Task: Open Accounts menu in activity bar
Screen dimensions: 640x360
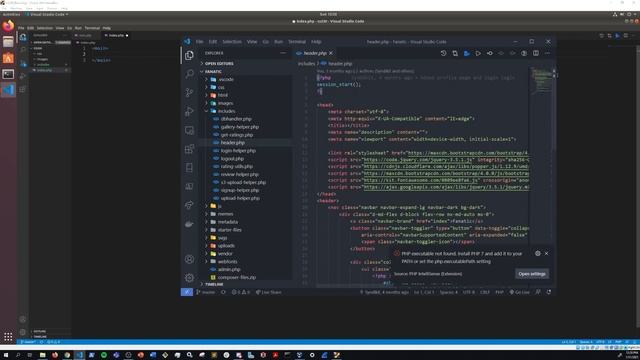Action: 189,259
